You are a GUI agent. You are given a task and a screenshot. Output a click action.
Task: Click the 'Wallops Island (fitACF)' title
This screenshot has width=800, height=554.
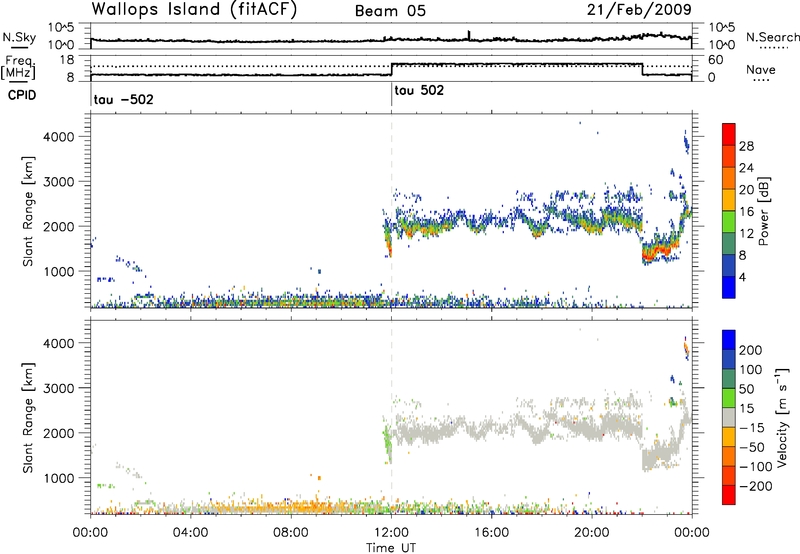pyautogui.click(x=194, y=9)
